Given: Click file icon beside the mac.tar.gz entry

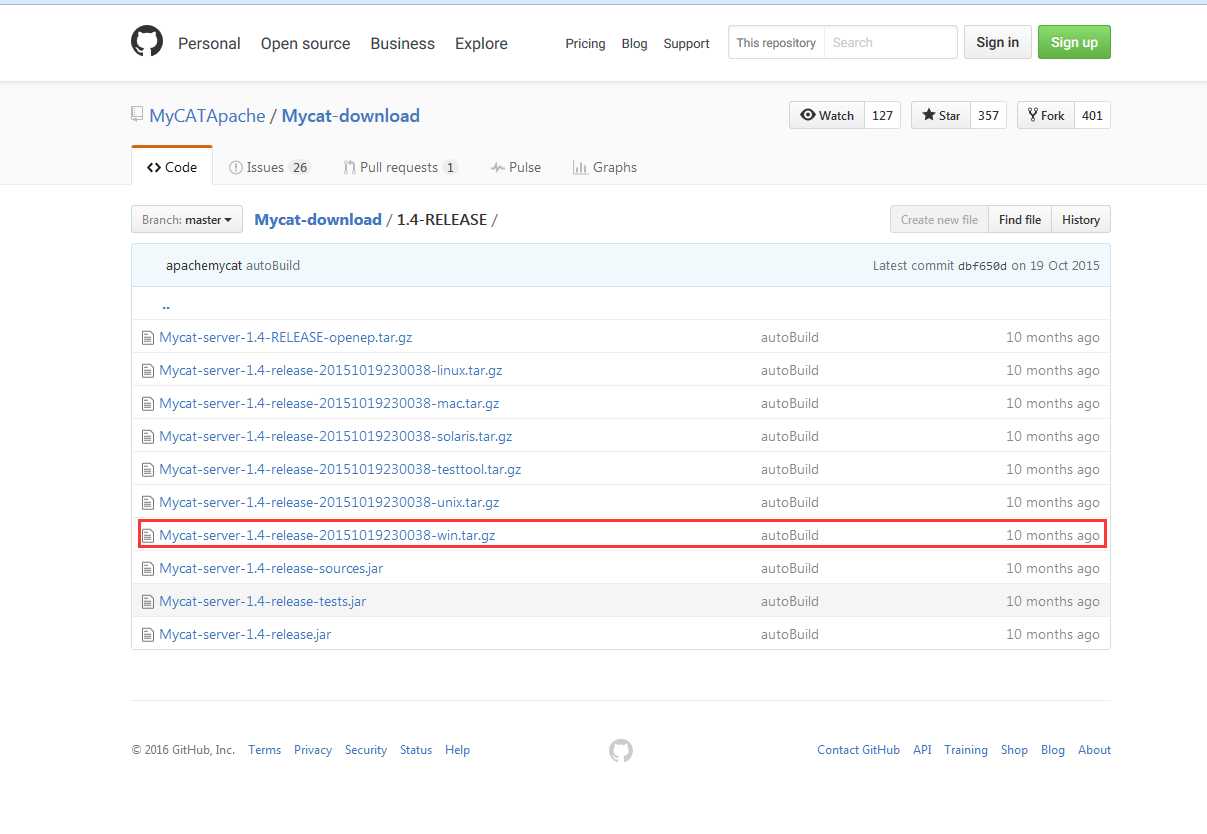Looking at the screenshot, I should pyautogui.click(x=148, y=404).
